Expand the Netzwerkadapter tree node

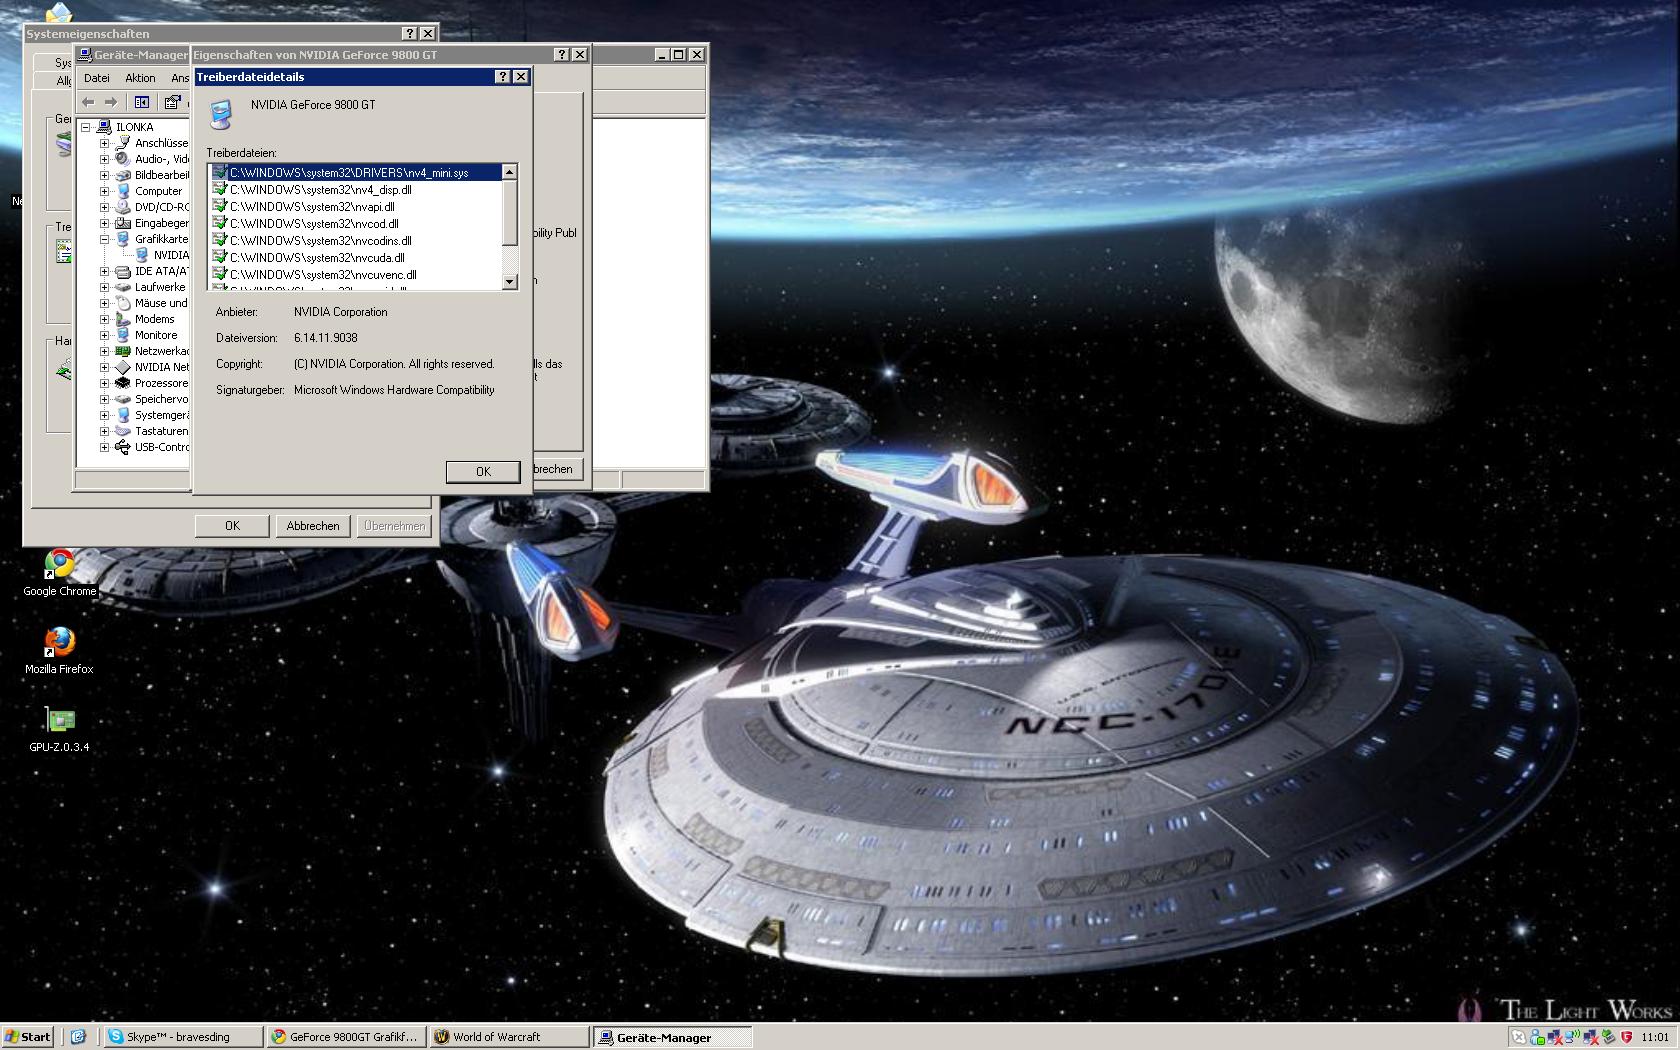point(104,351)
